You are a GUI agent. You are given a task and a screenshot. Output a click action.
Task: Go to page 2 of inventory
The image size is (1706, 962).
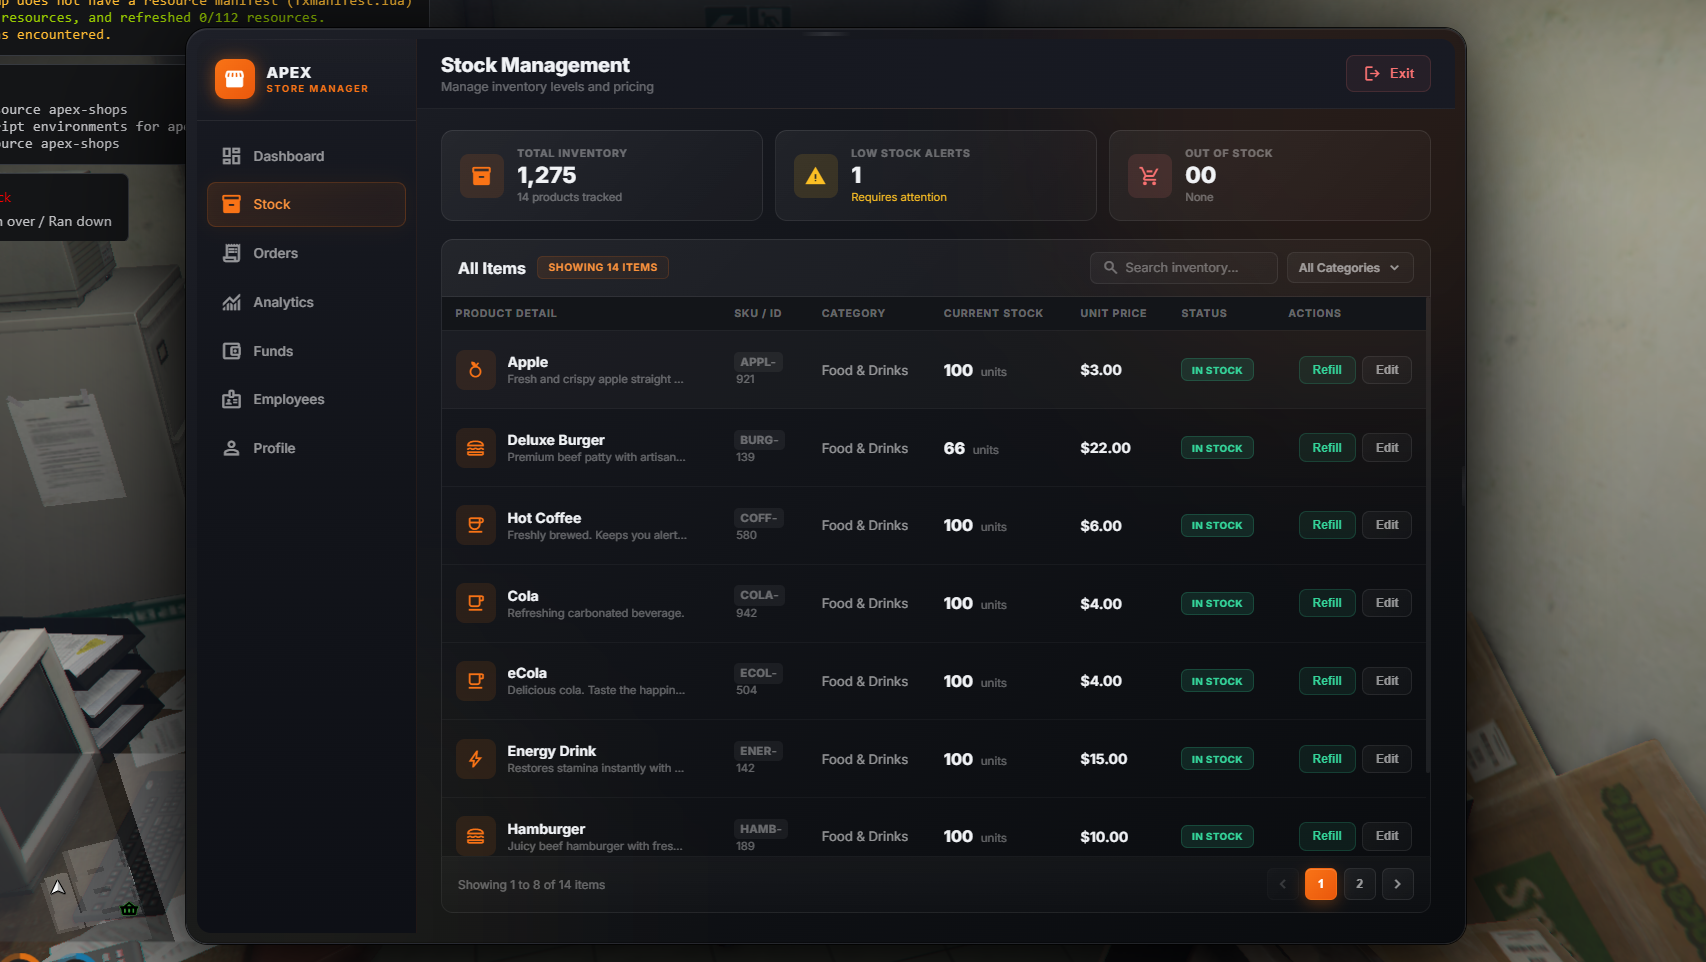[1359, 884]
